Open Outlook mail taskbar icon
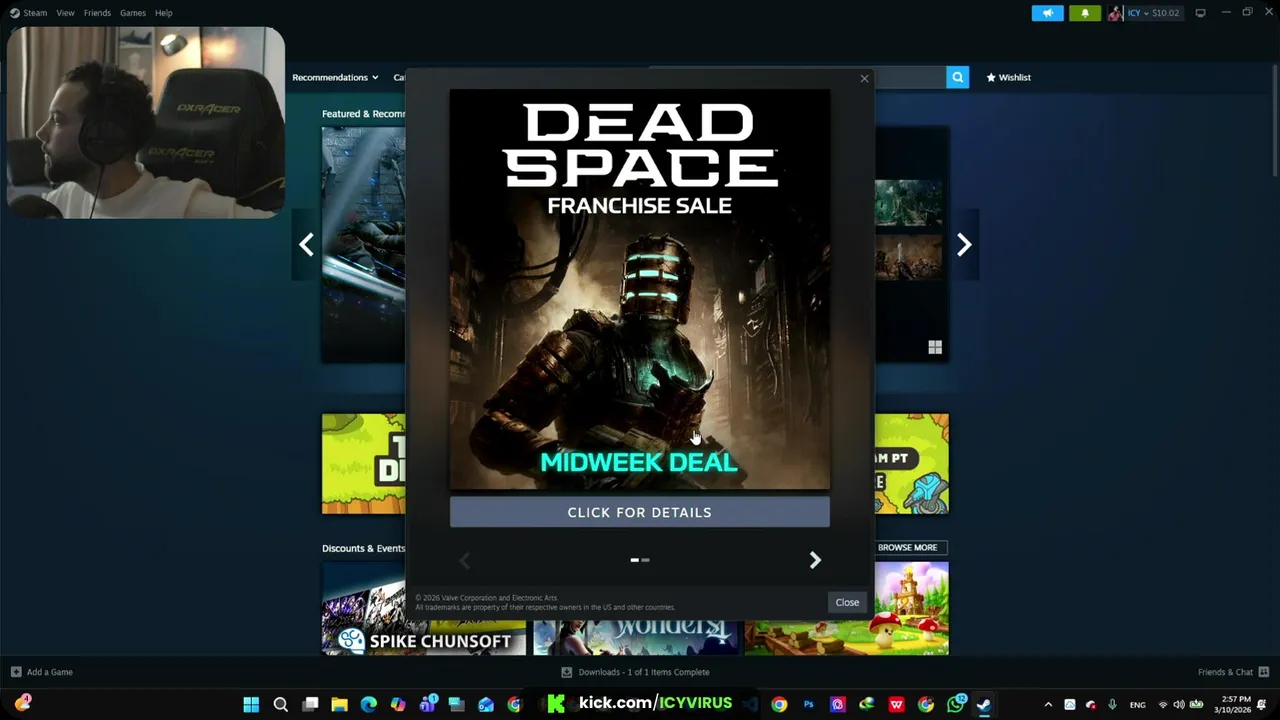The width and height of the screenshot is (1280, 720). [x=486, y=704]
